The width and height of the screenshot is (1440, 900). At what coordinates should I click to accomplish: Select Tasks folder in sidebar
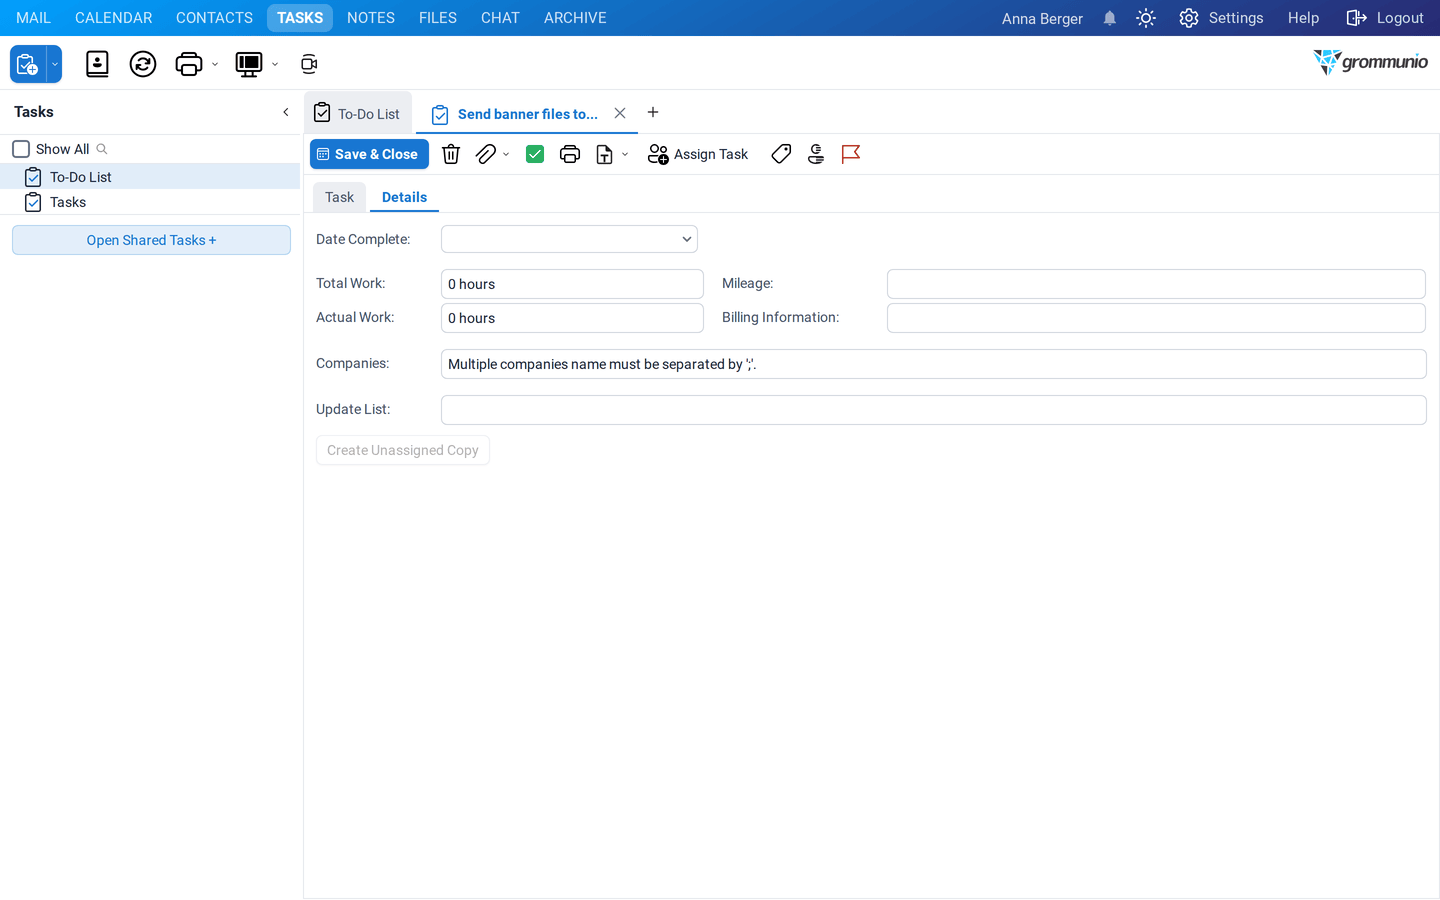[x=150, y=202]
